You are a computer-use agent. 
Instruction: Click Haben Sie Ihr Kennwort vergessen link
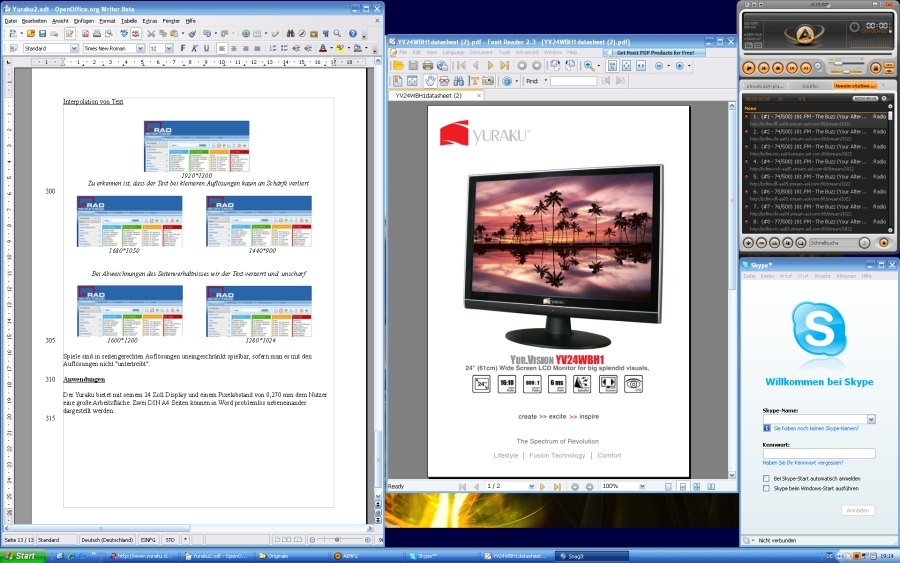click(802, 463)
